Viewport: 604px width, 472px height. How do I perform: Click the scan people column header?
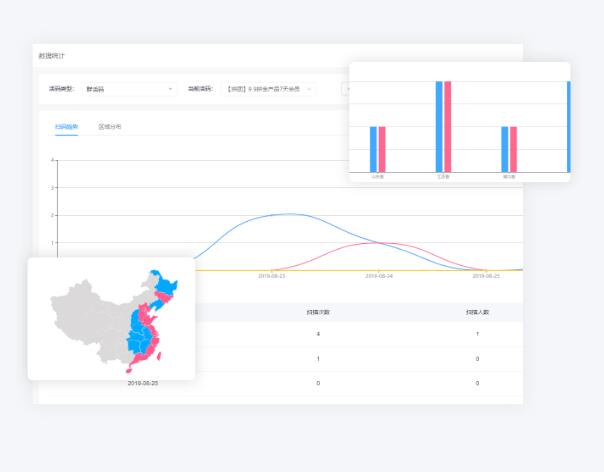[x=477, y=312]
